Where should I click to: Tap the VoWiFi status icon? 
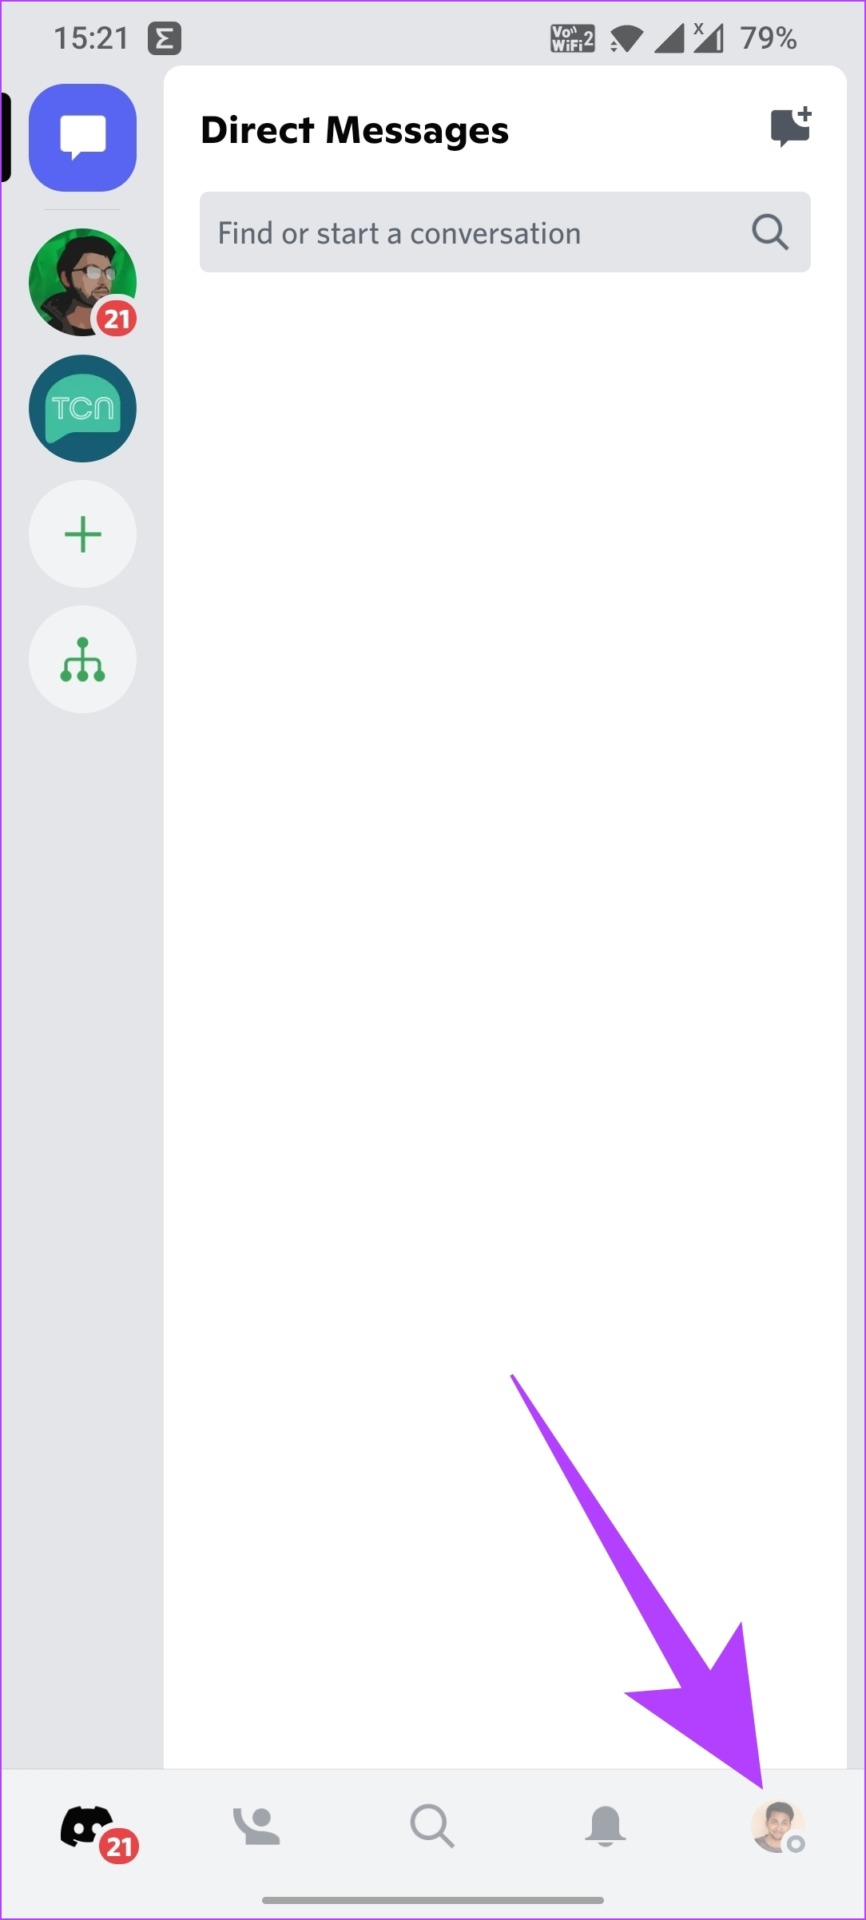point(572,39)
